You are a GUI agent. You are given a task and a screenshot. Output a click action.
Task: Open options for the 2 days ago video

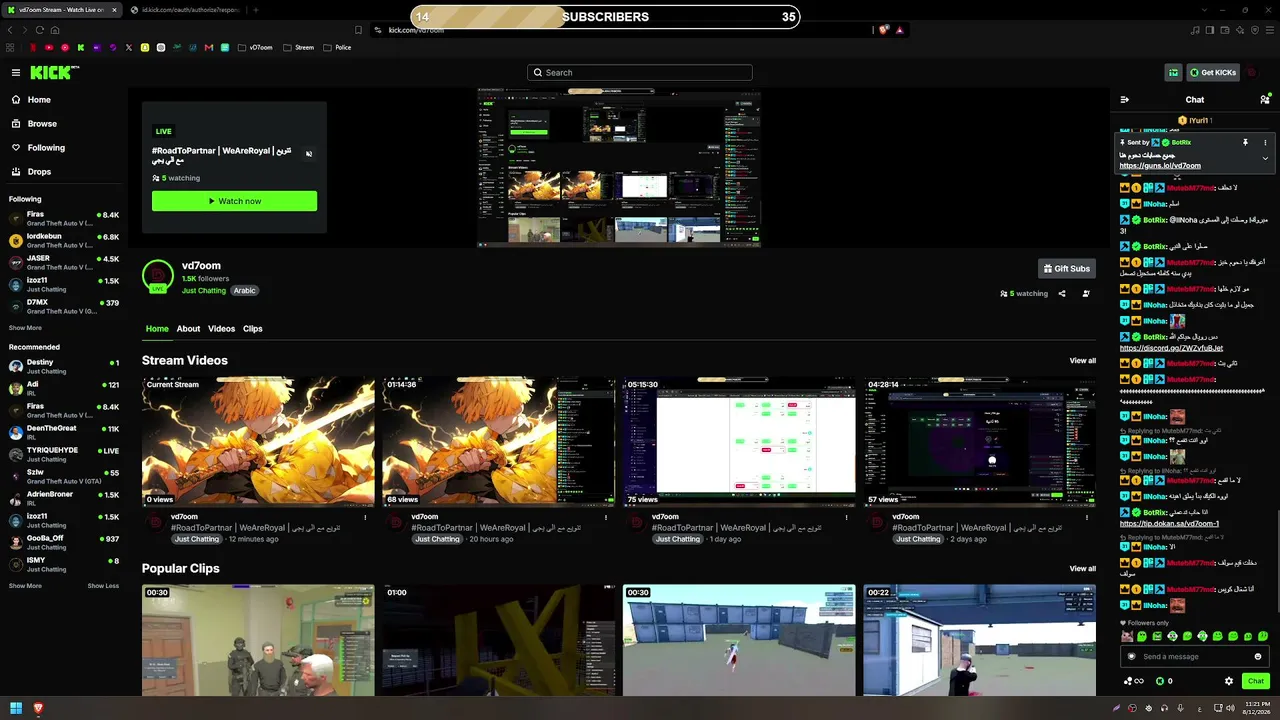[1087, 518]
